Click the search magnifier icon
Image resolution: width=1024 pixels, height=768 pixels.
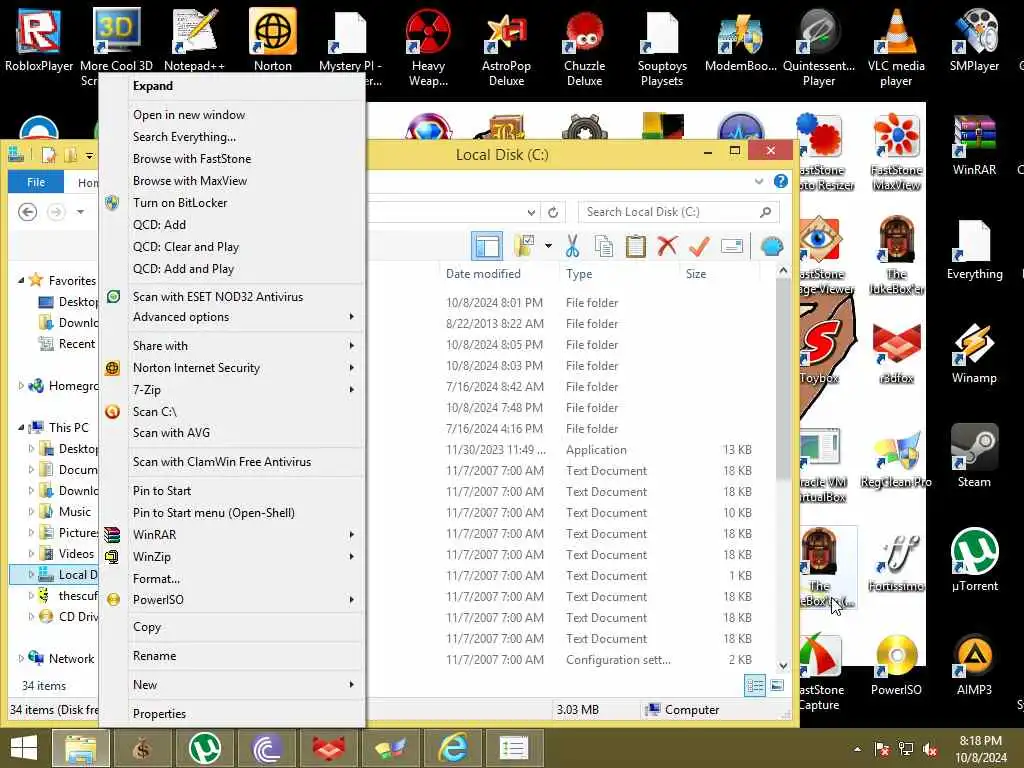(765, 212)
